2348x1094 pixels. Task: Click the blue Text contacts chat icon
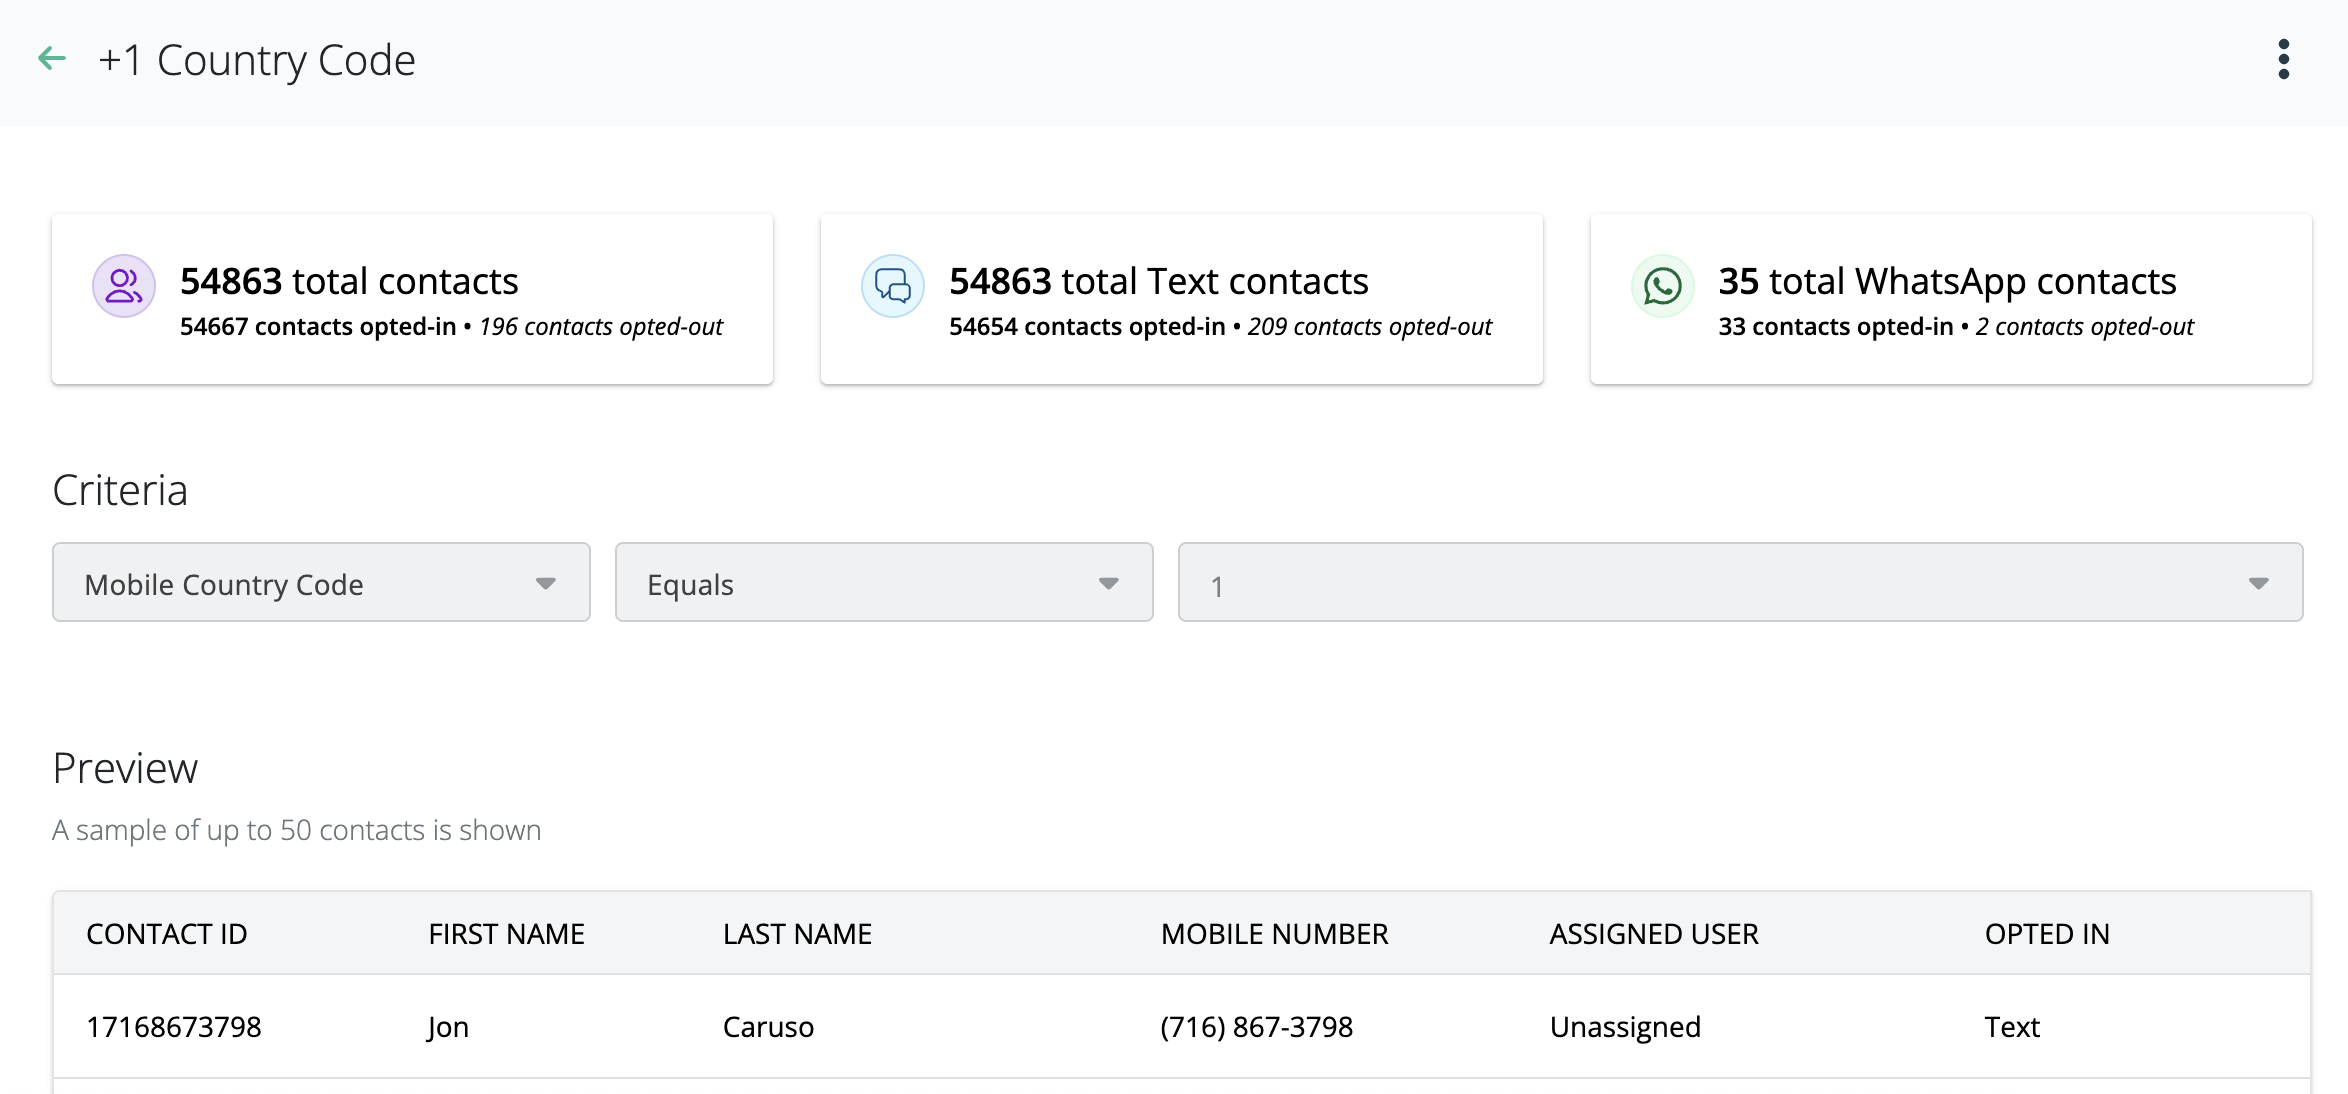(x=892, y=286)
